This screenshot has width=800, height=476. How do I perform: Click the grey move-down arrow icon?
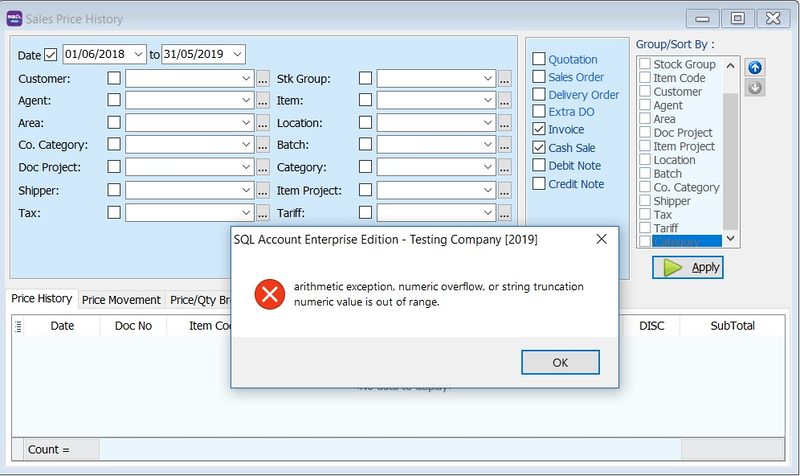click(x=756, y=87)
